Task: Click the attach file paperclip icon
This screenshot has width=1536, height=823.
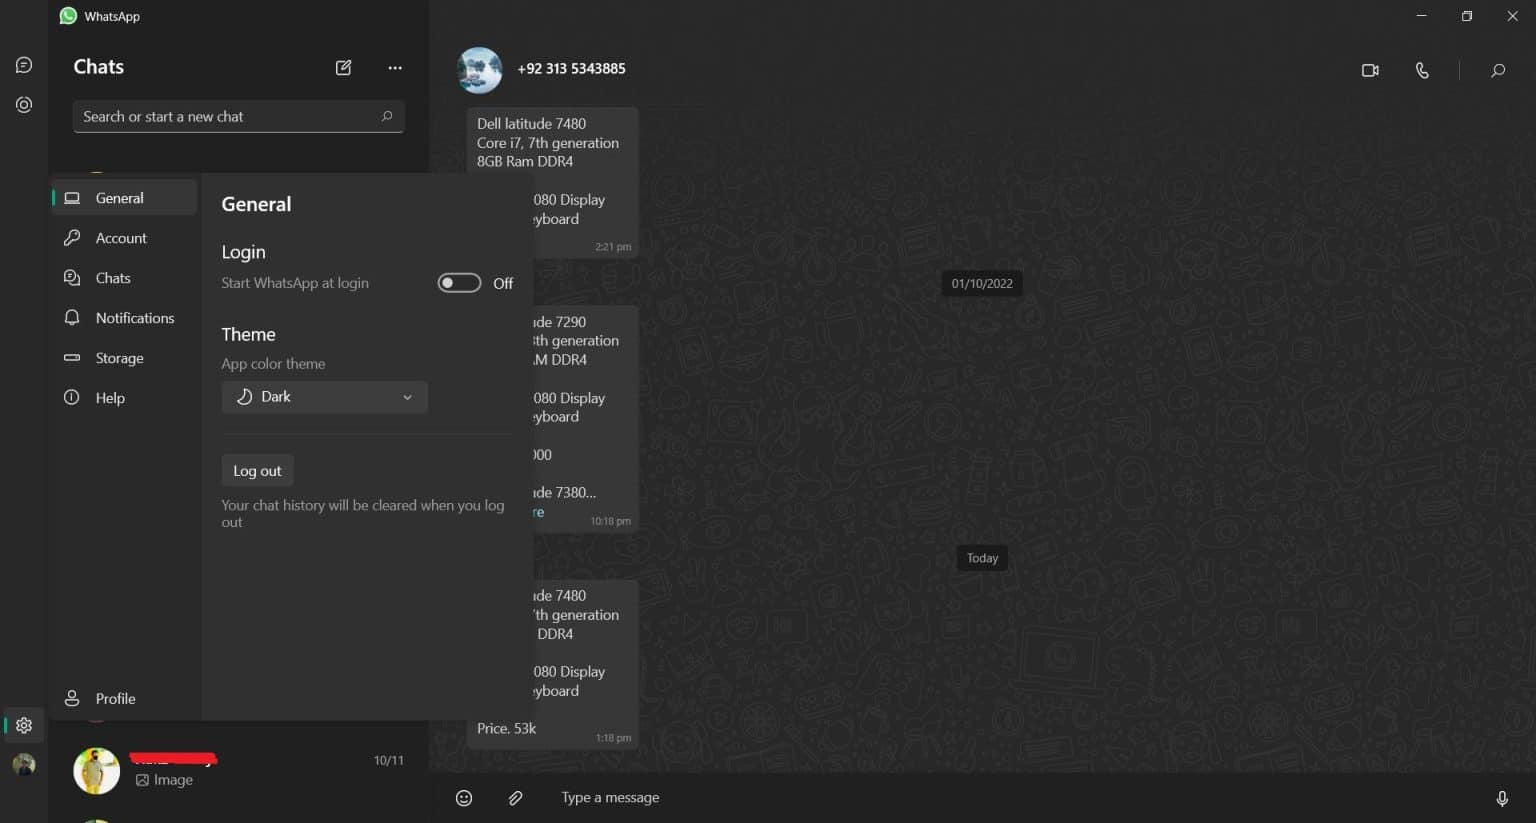Action: coord(515,798)
